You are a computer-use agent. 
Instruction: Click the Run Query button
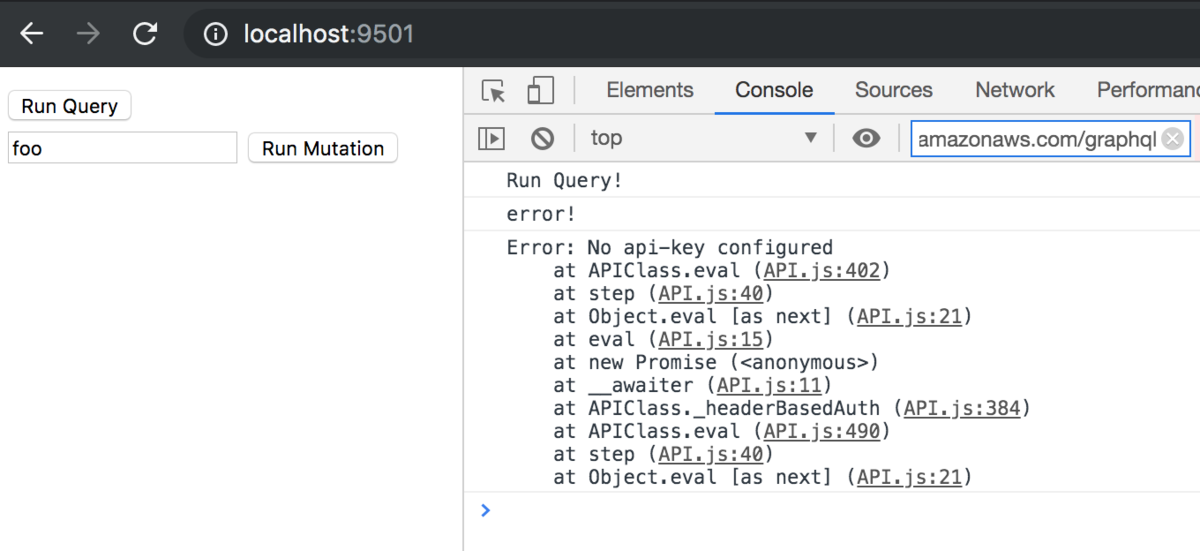[70, 106]
